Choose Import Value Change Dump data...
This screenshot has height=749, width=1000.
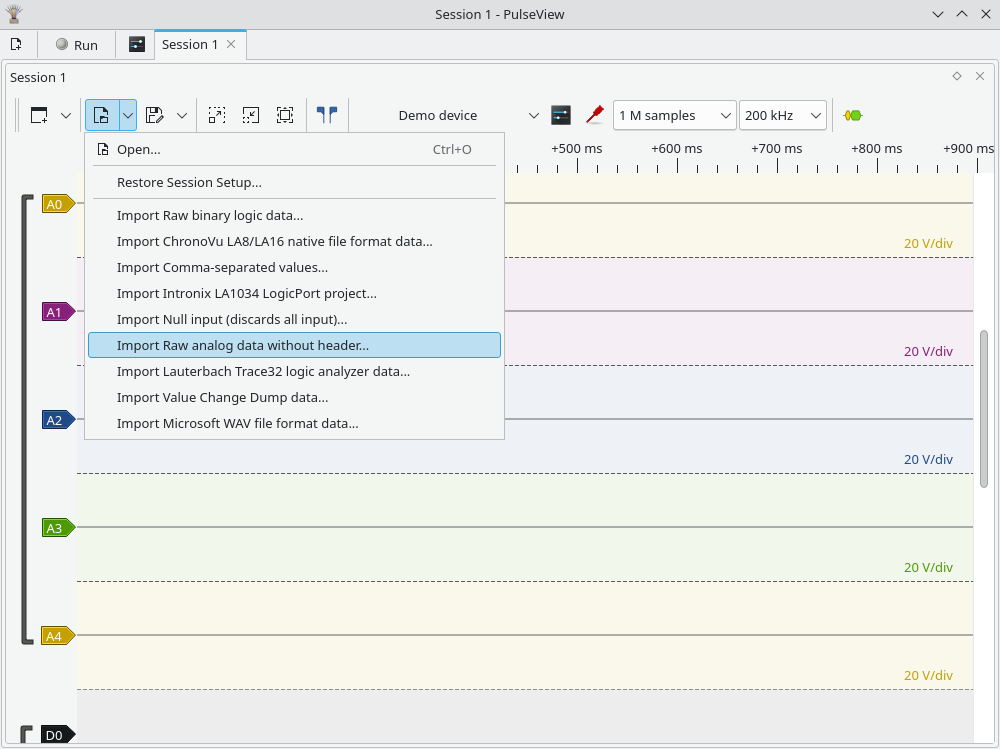pyautogui.click(x=294, y=397)
